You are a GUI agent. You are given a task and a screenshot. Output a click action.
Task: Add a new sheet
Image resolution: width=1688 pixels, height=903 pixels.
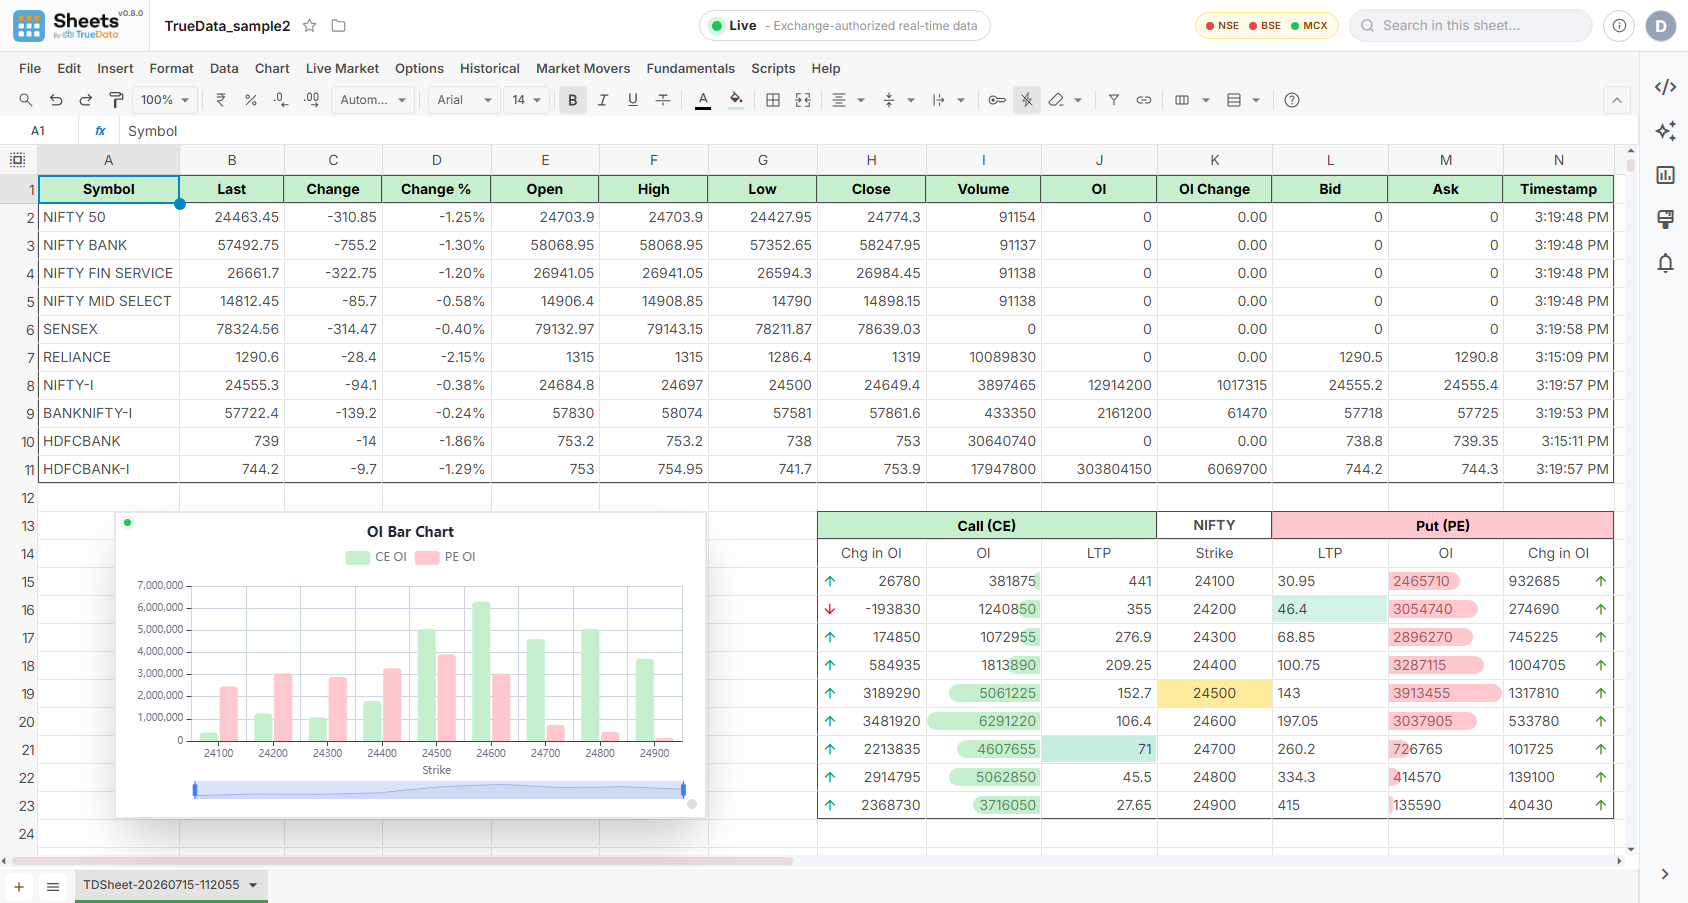19,887
